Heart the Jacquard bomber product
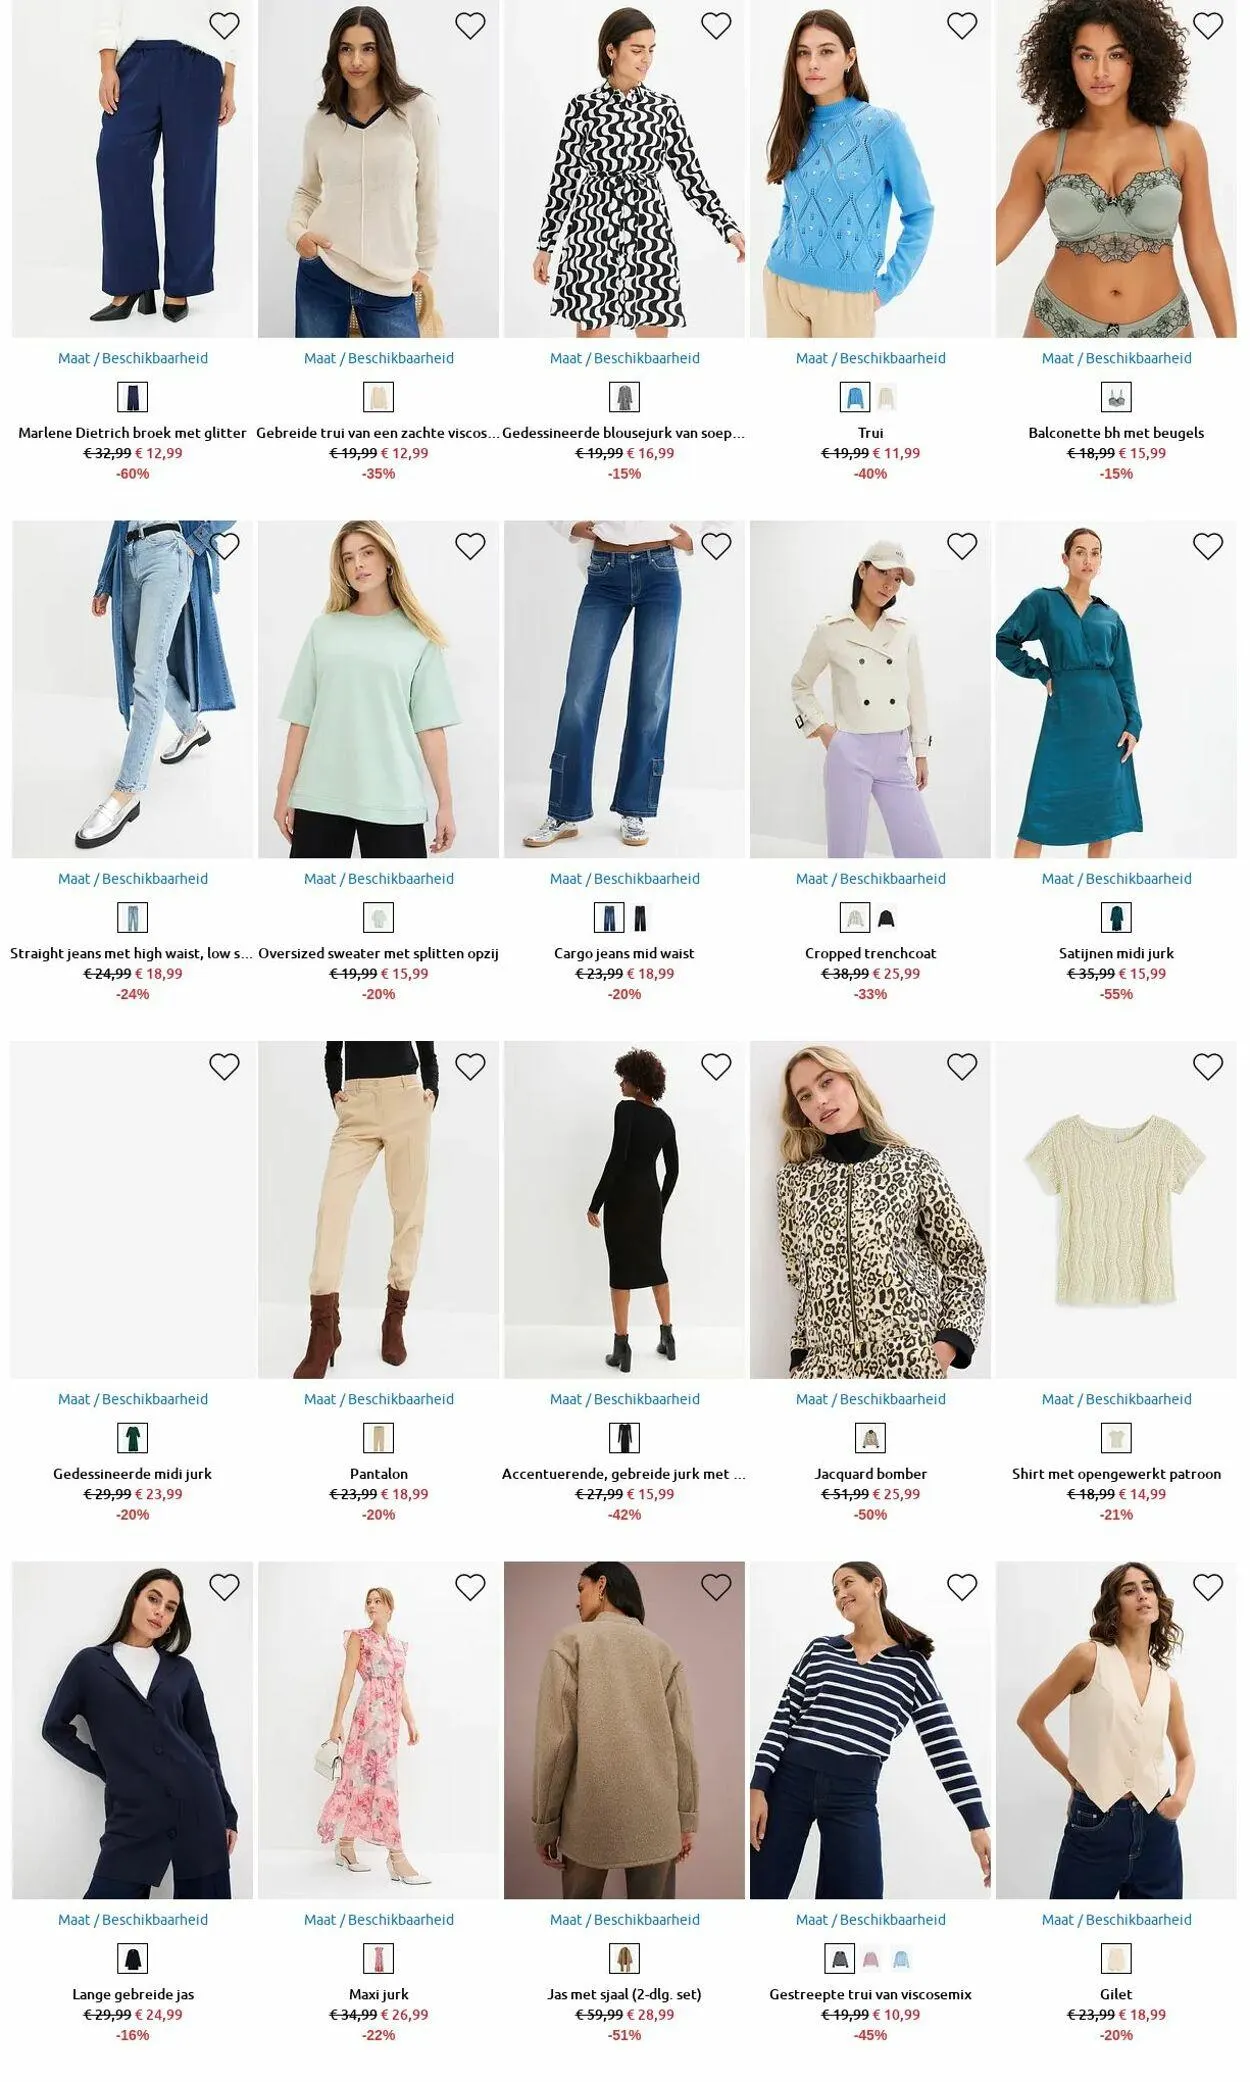This screenshot has height=2082, width=1250. [962, 1067]
